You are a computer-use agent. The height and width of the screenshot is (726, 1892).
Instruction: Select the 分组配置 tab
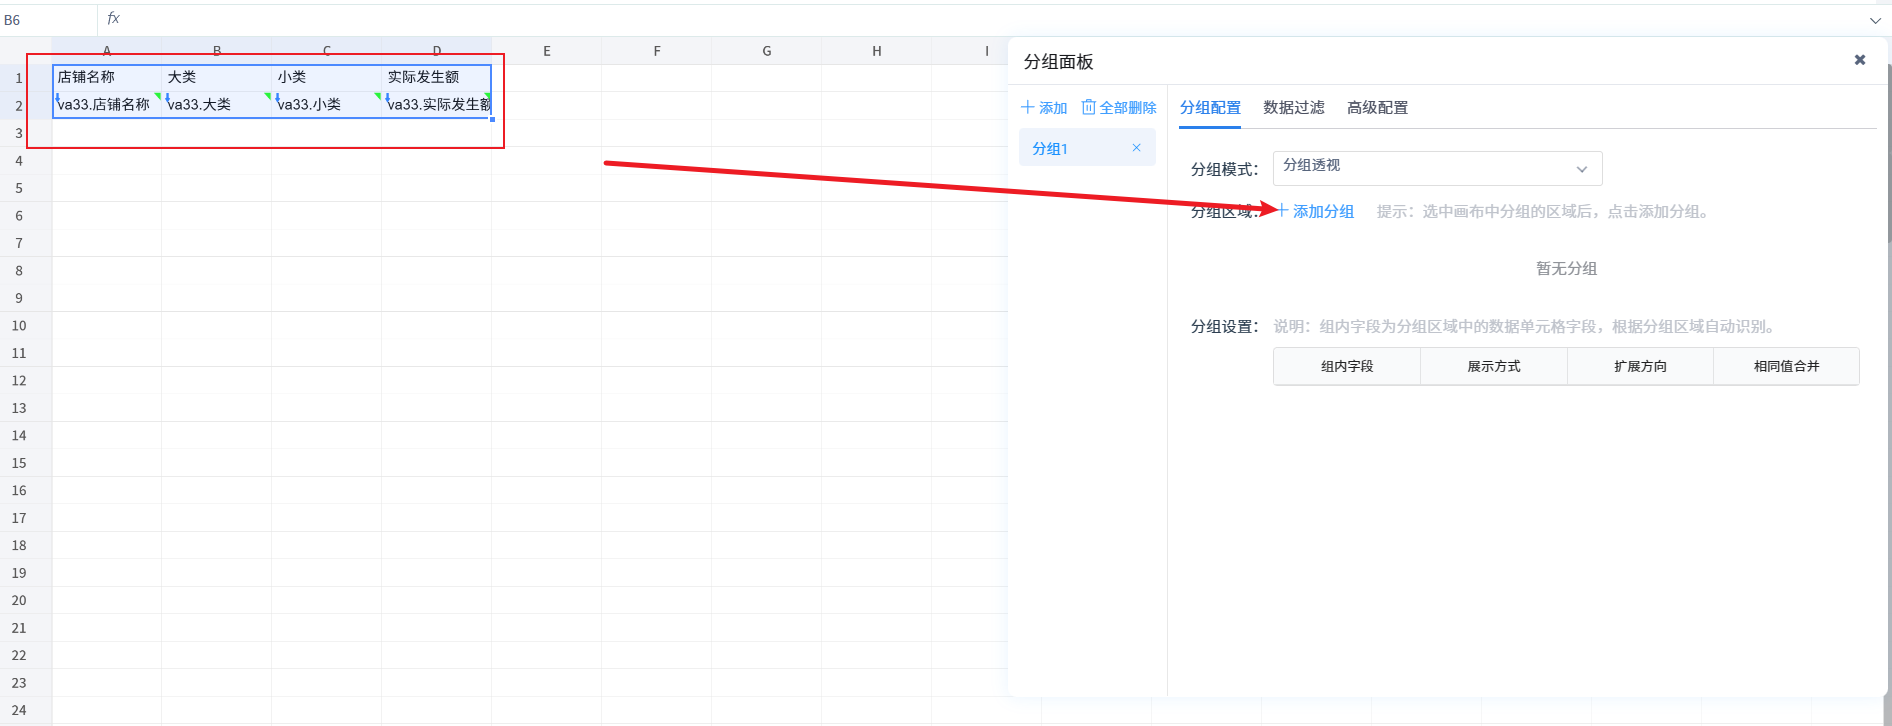[x=1209, y=108]
